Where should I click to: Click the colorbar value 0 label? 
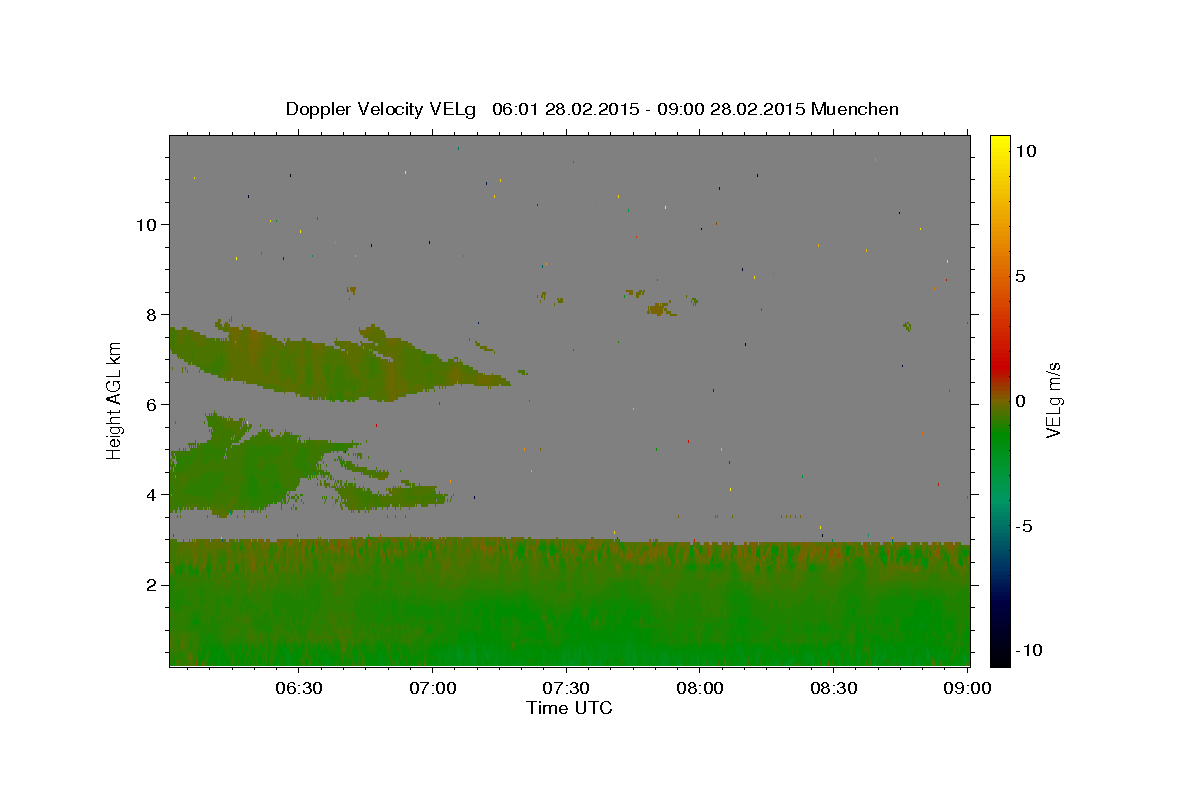[x=1019, y=401]
